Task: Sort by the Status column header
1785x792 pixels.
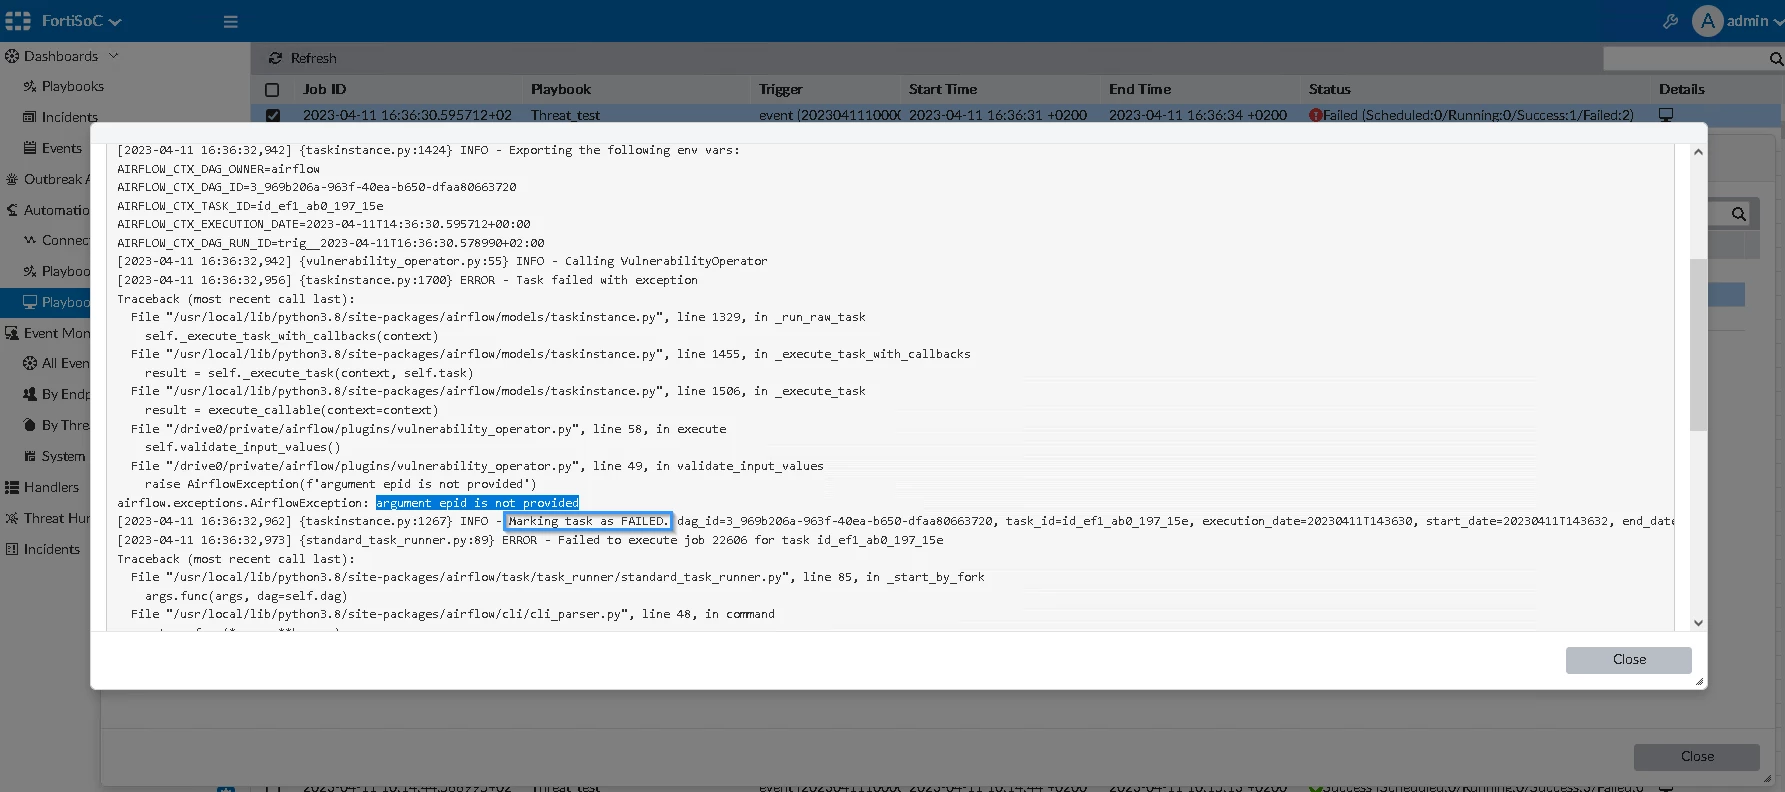Action: pyautogui.click(x=1329, y=89)
